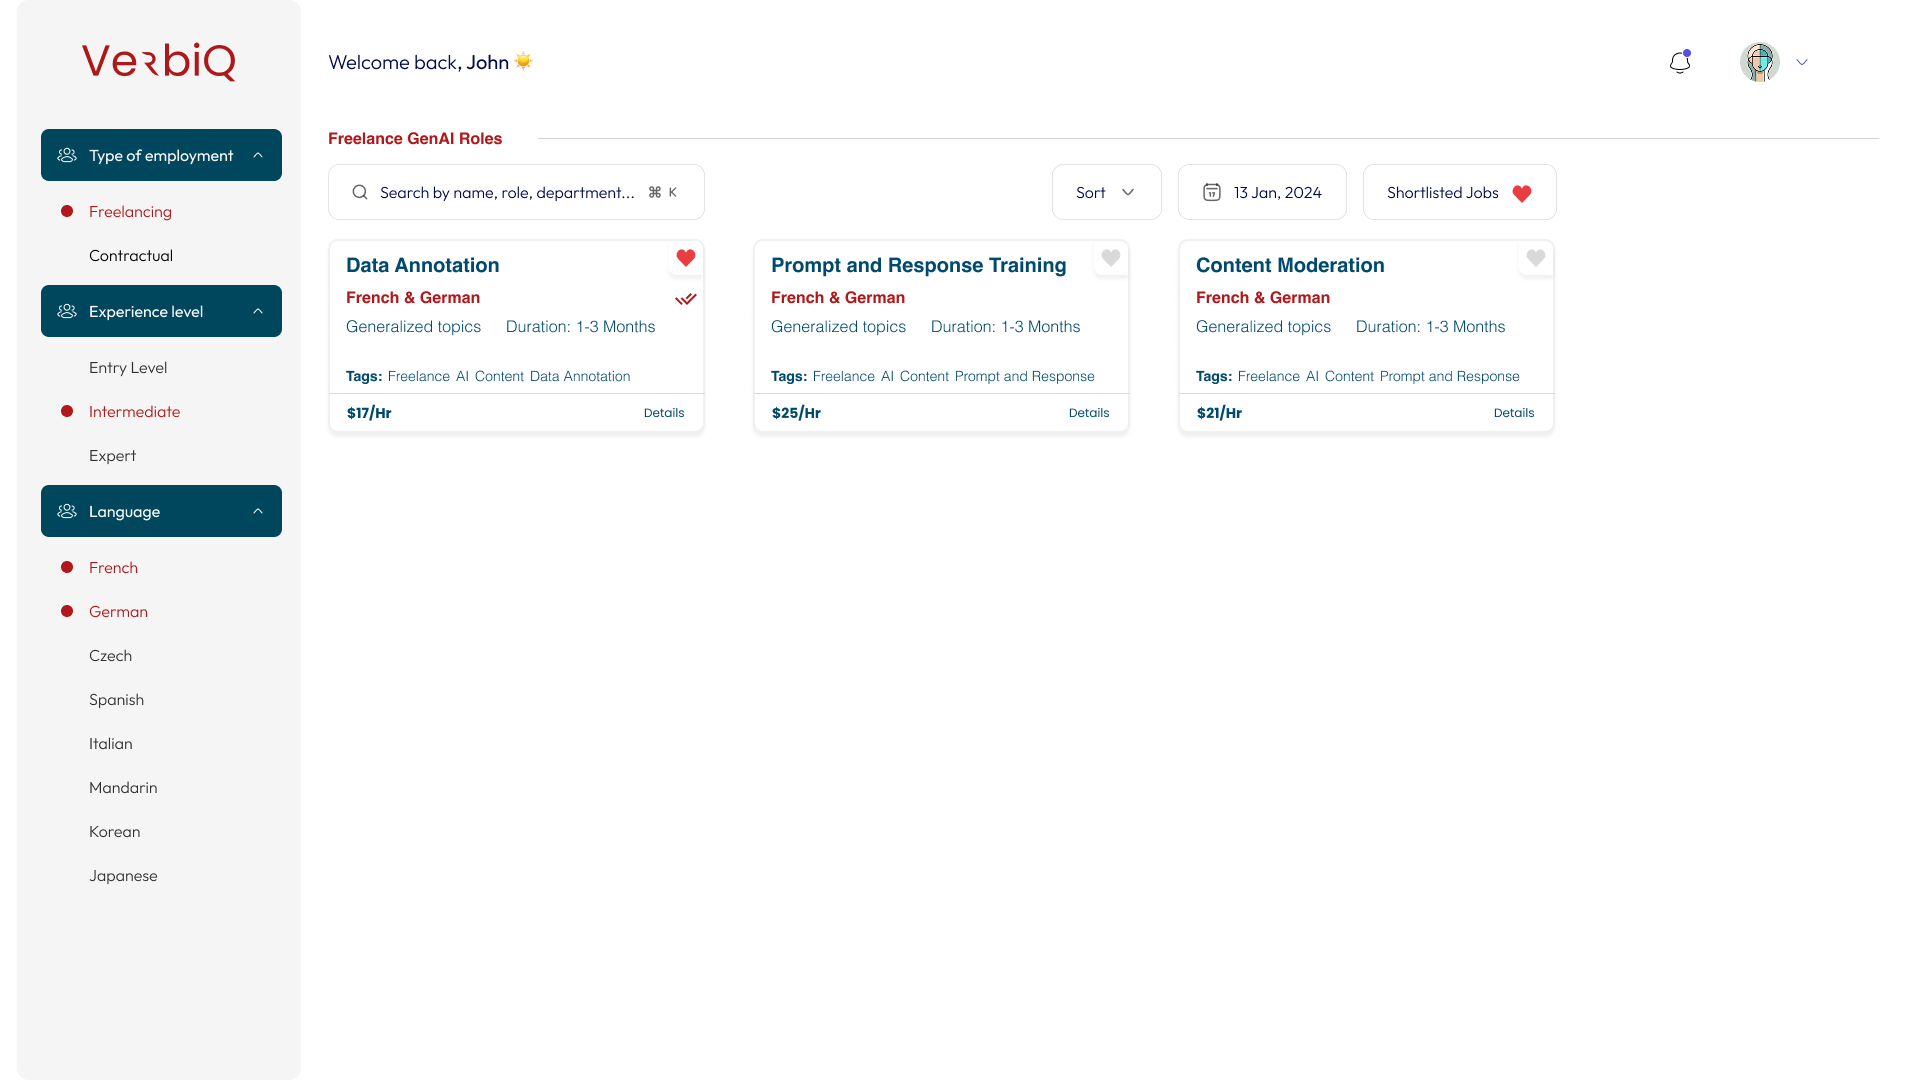1920x1080 pixels.
Task: Show Shortlisted Jobs
Action: [x=1459, y=192]
